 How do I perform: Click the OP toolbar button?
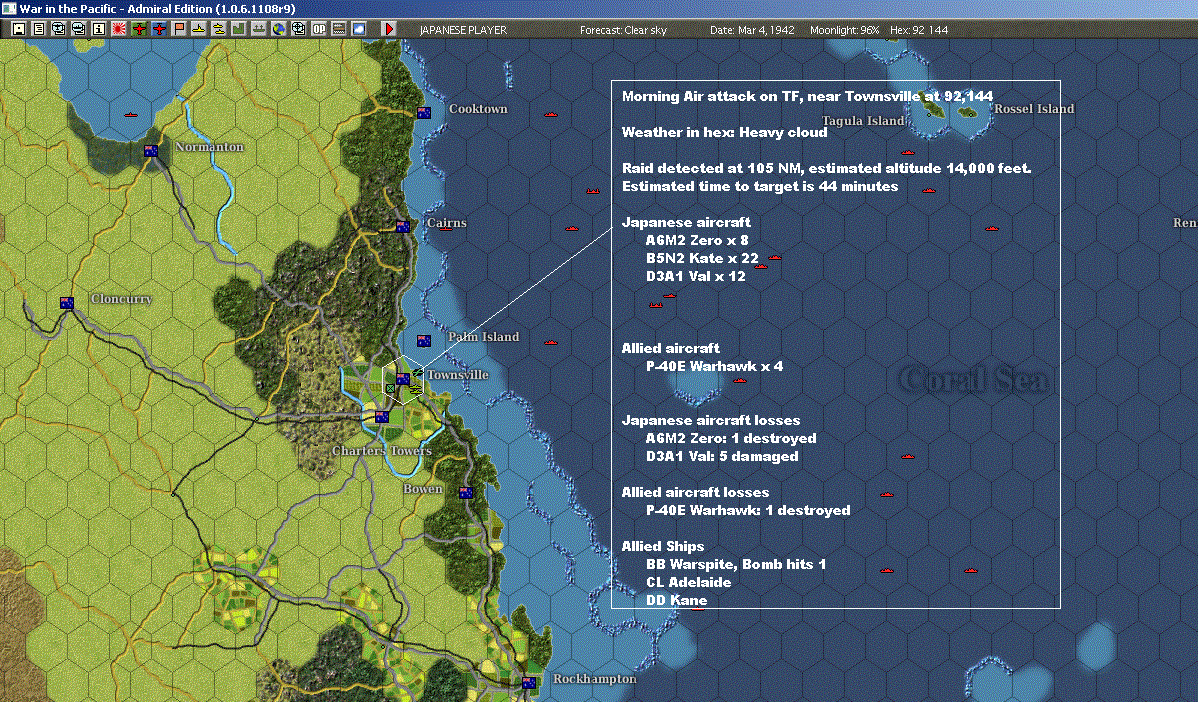pos(319,29)
